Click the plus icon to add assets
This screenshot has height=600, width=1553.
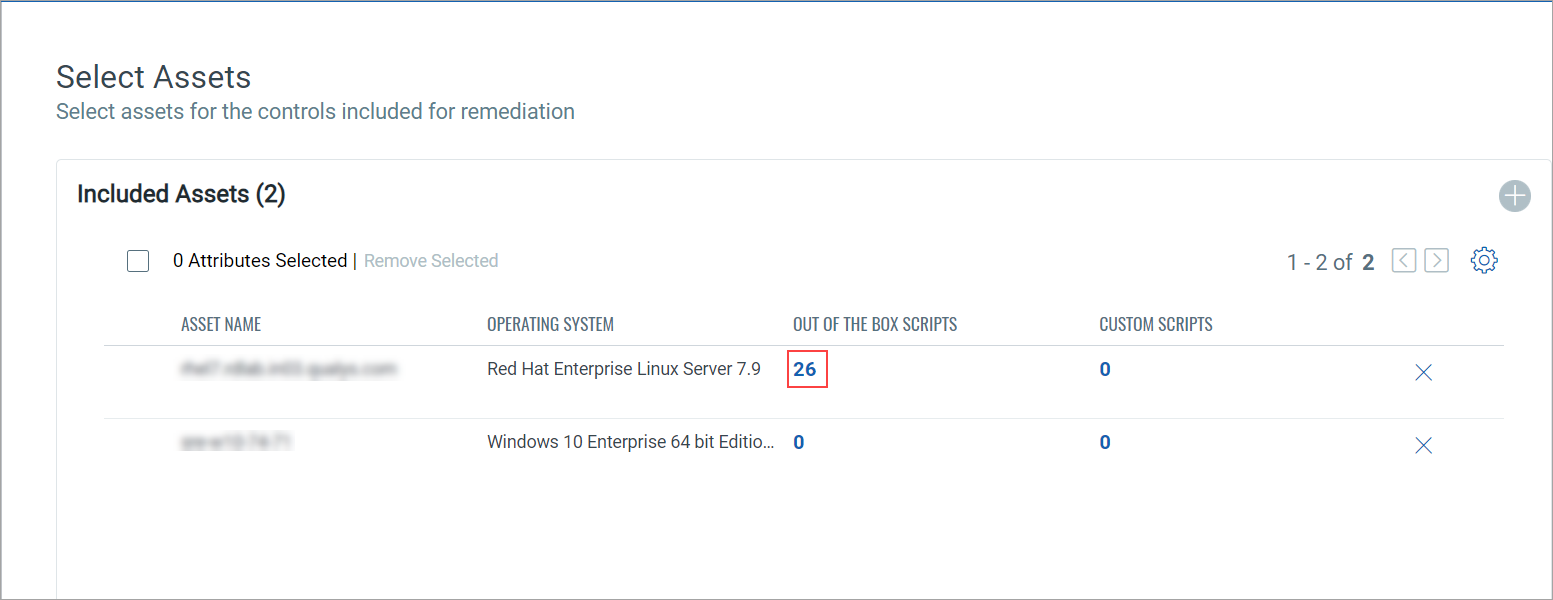(x=1515, y=196)
